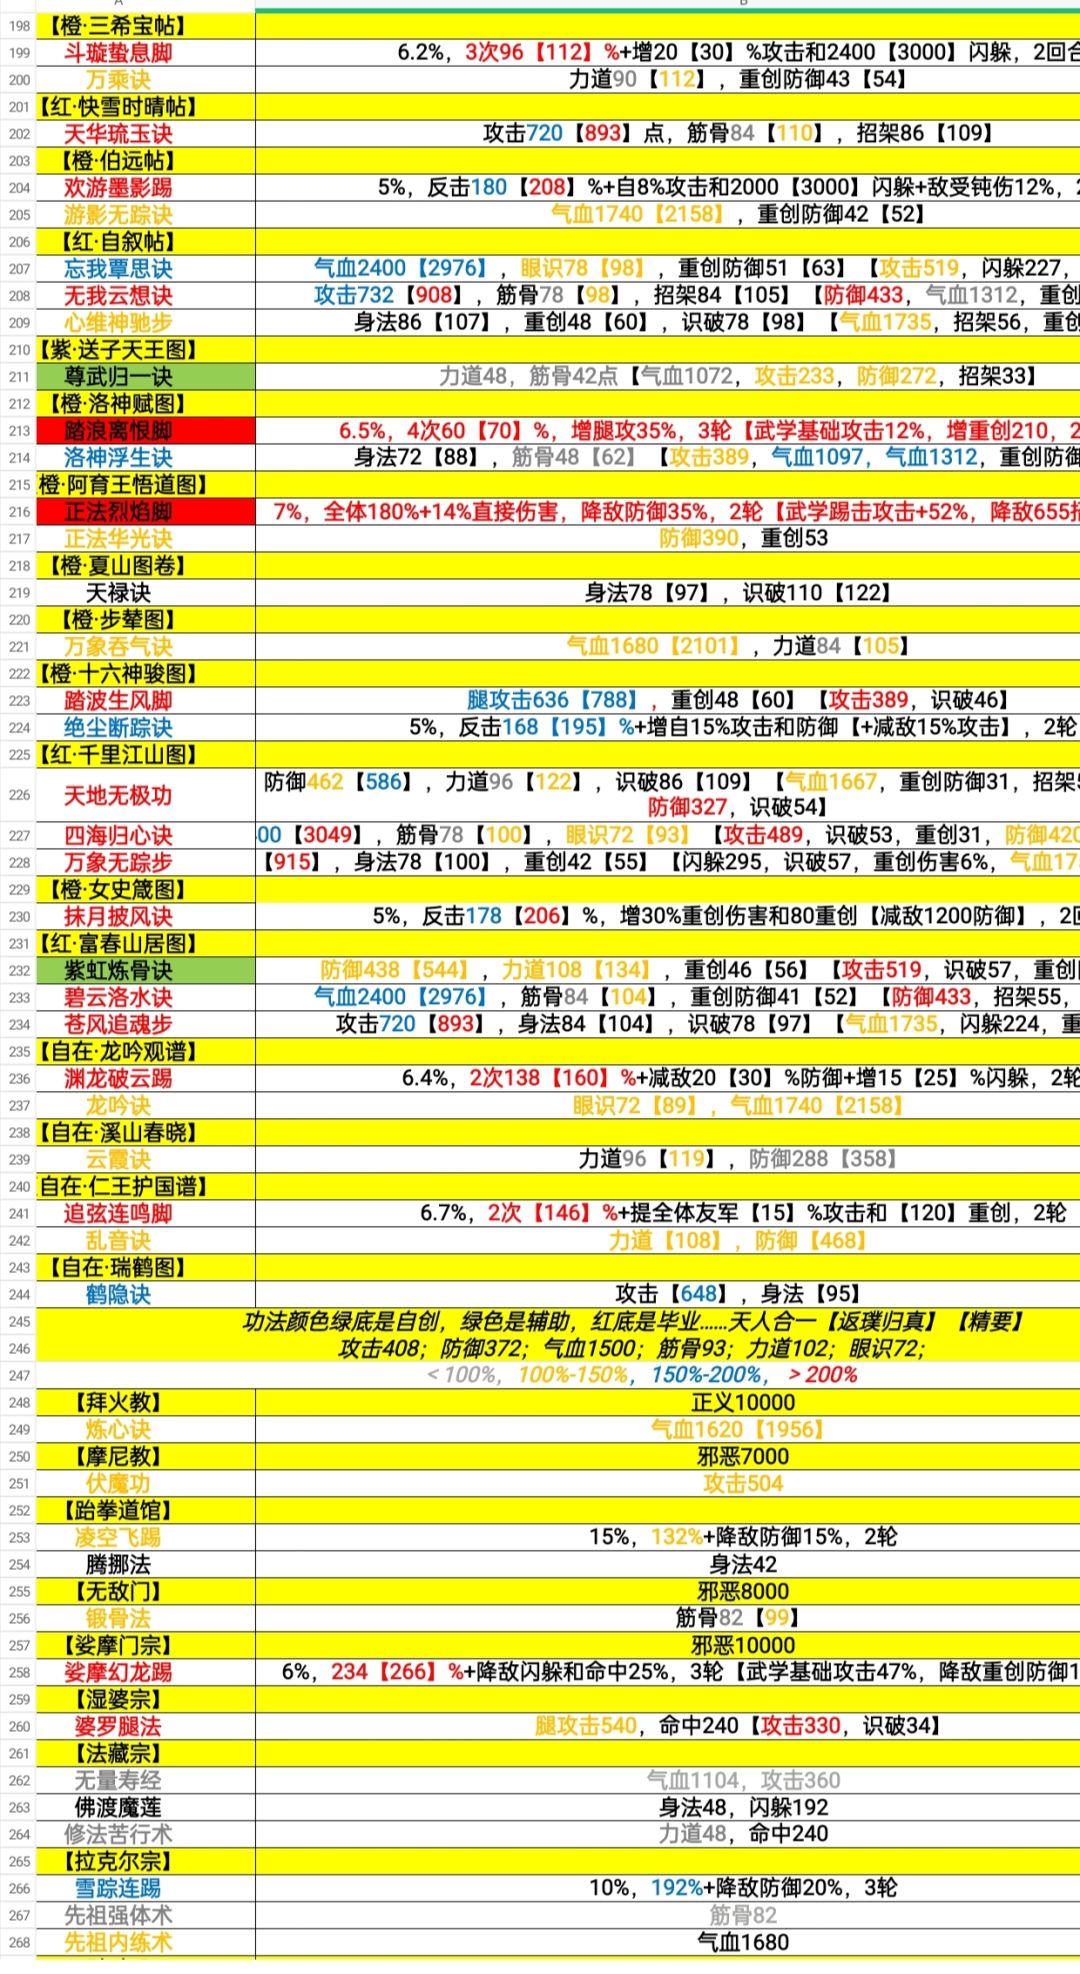Select the cell 娑摩幻龙踢

point(146,1672)
